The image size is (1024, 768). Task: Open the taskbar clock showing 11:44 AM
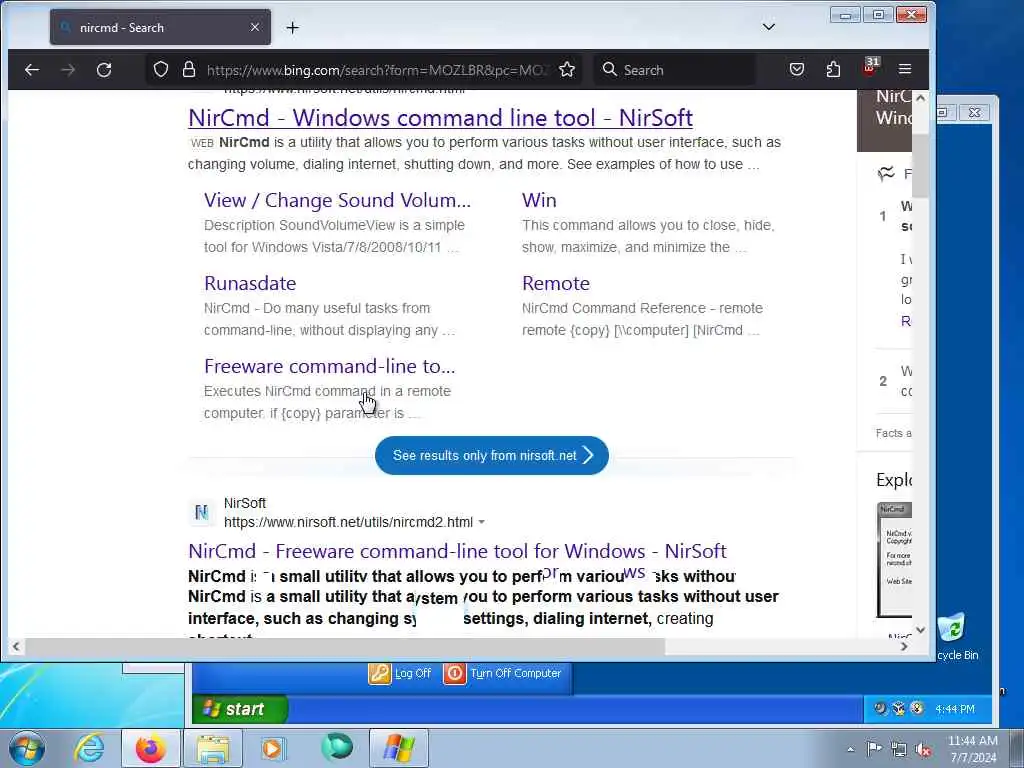click(972, 749)
